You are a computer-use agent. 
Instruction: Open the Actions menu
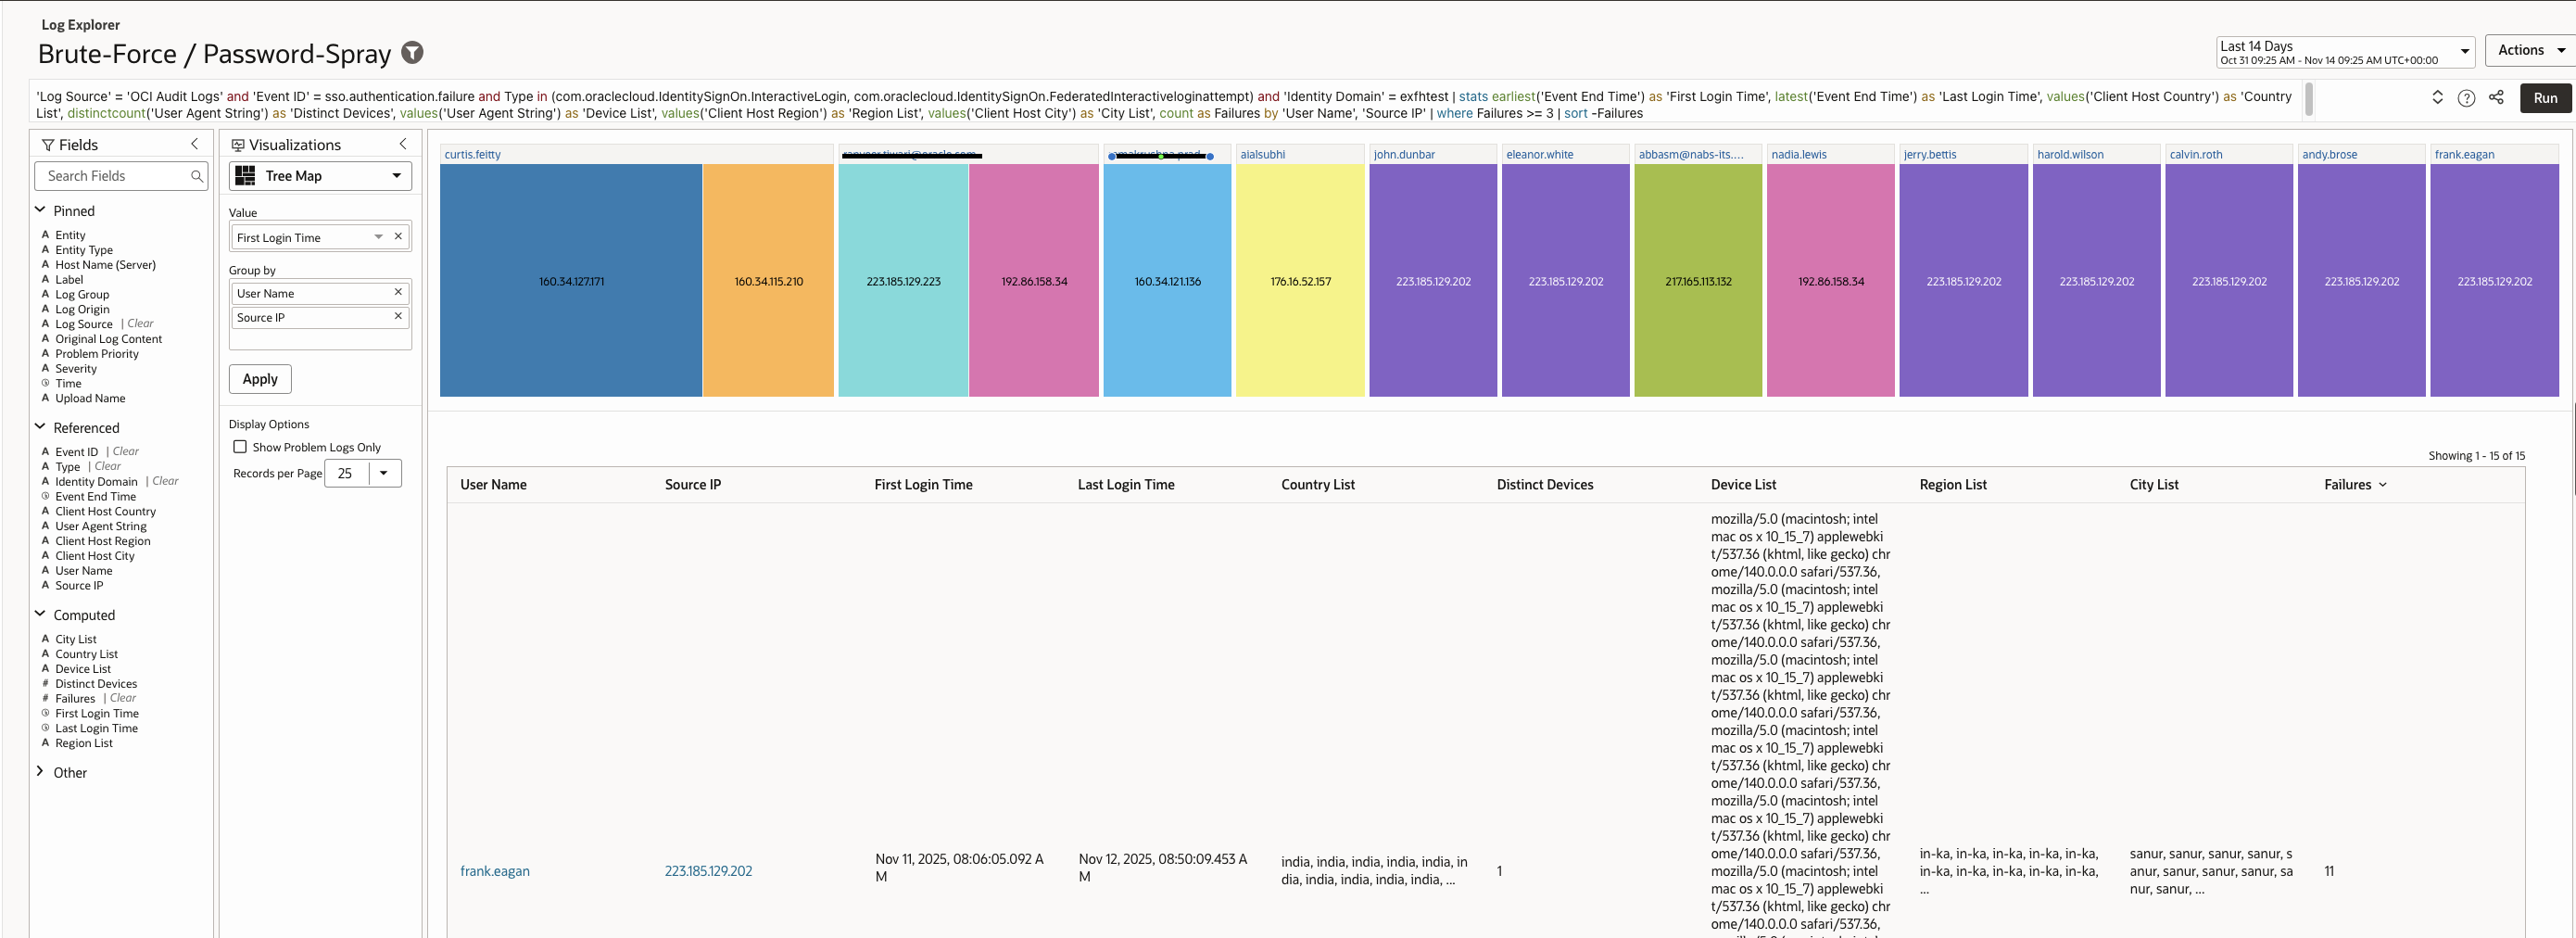click(x=2529, y=50)
